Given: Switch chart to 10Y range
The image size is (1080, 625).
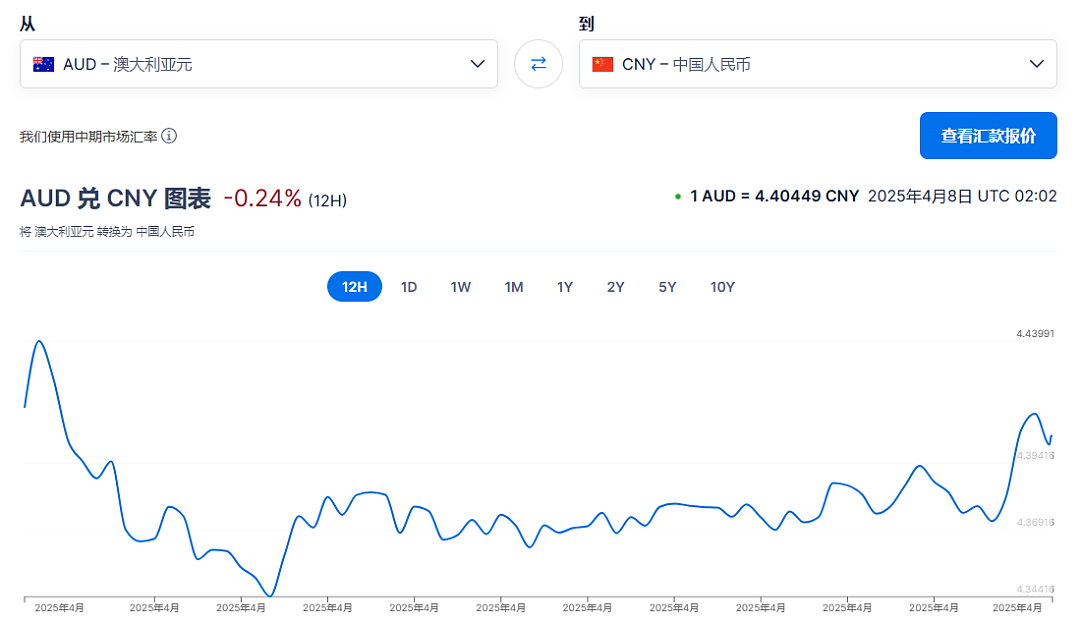Looking at the screenshot, I should (x=722, y=287).
